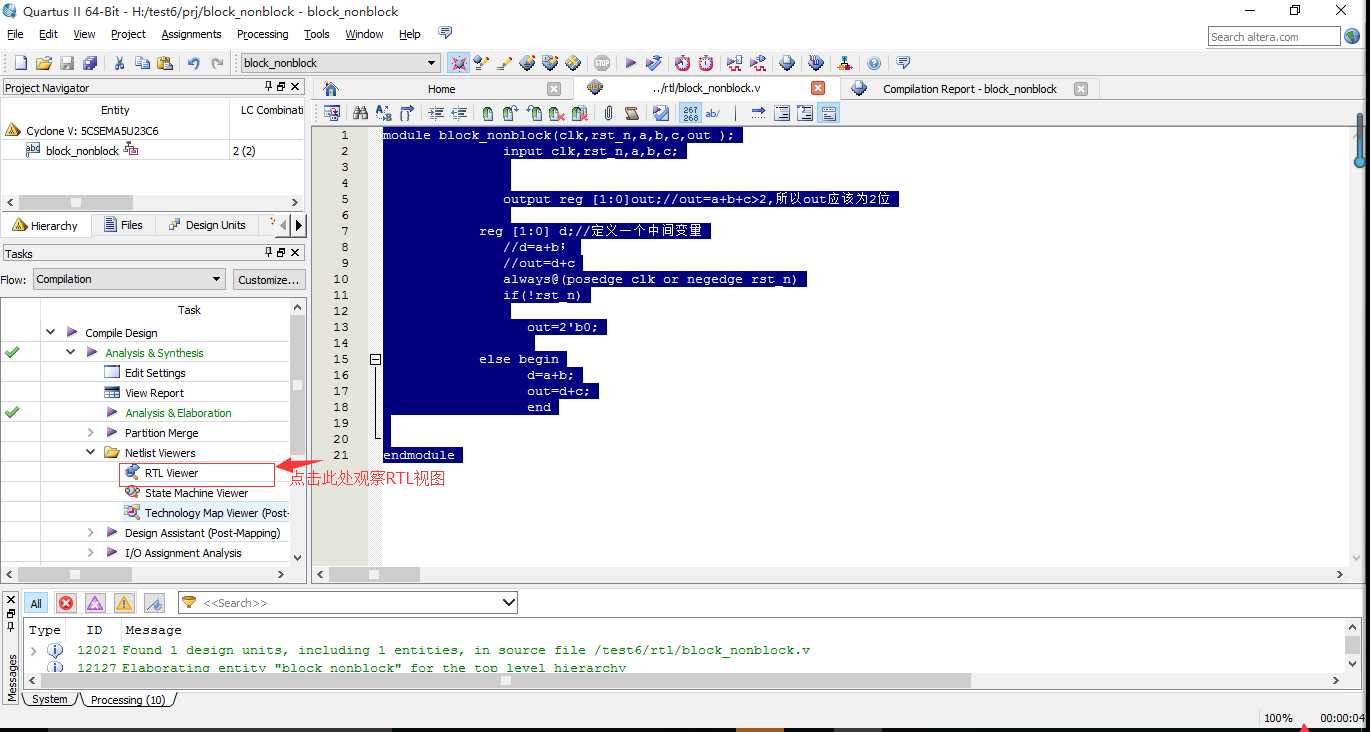Click the speech bubble icon beside Help menu

(446, 33)
